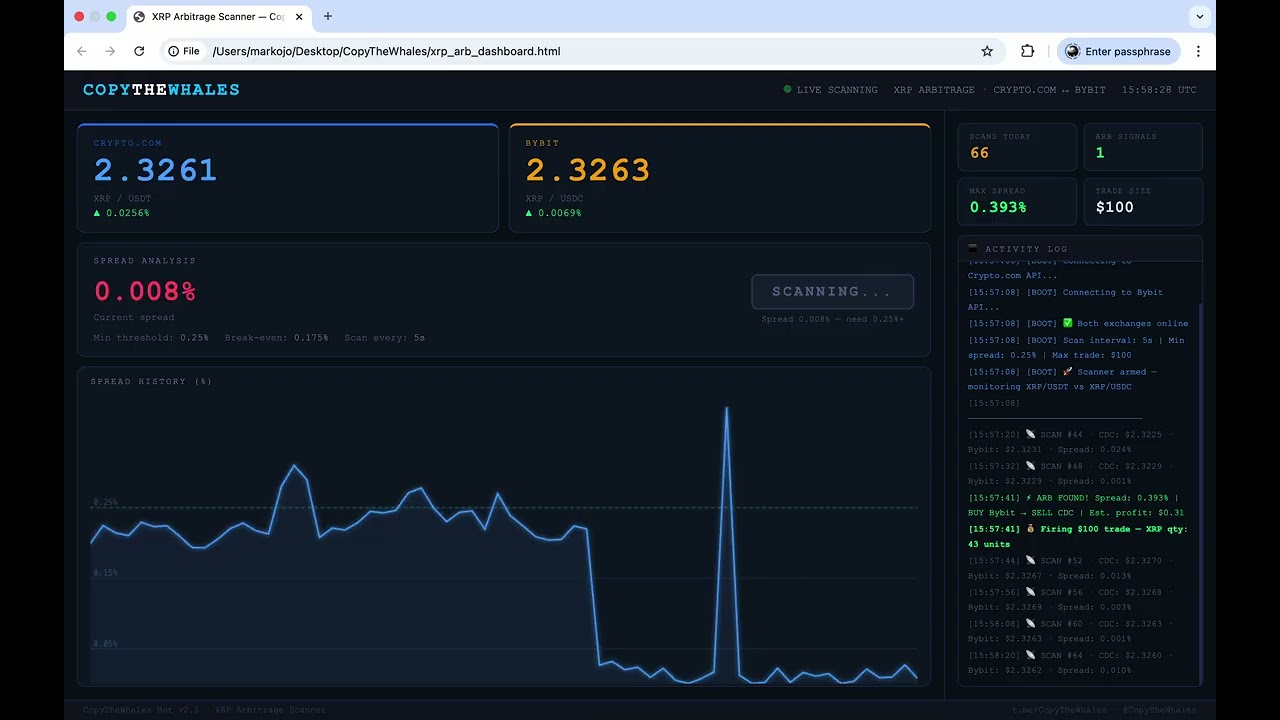Image resolution: width=1280 pixels, height=720 pixels.
Task: Click the XRP / USDT pair label
Action: [122, 199]
